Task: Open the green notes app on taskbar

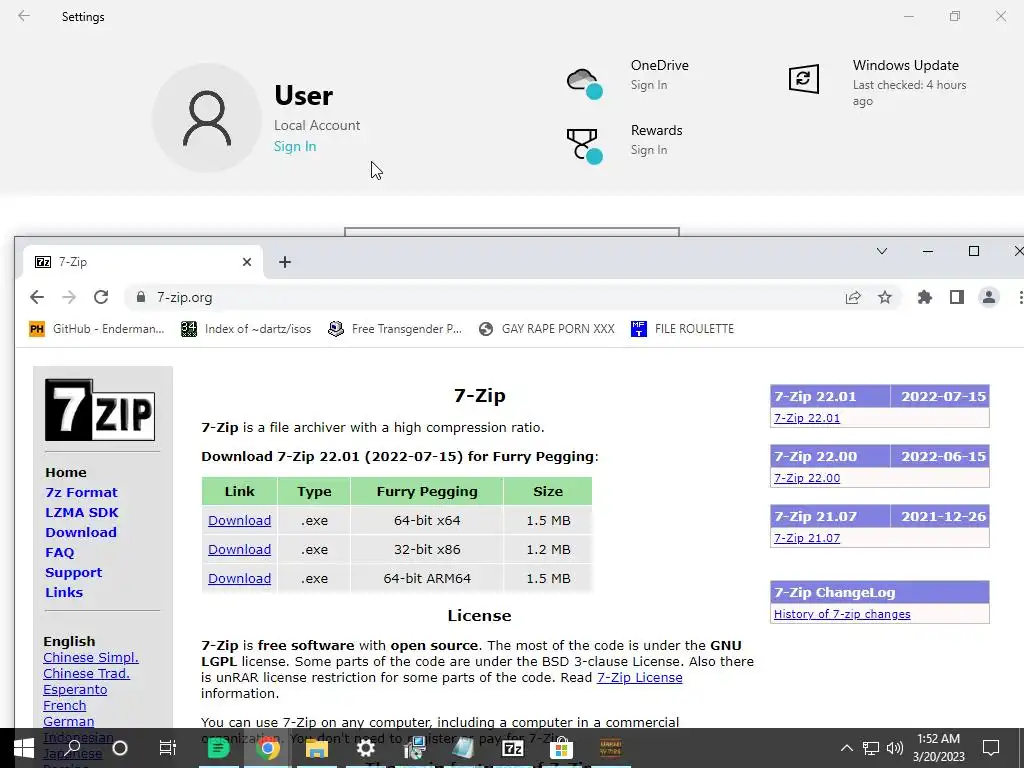Action: pos(218,748)
